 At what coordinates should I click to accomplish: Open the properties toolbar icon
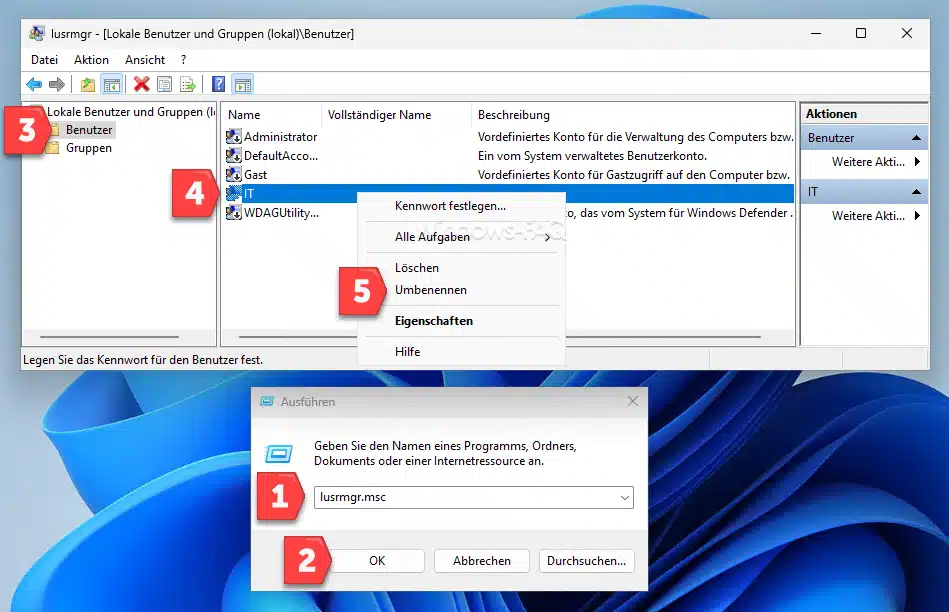click(x=164, y=84)
